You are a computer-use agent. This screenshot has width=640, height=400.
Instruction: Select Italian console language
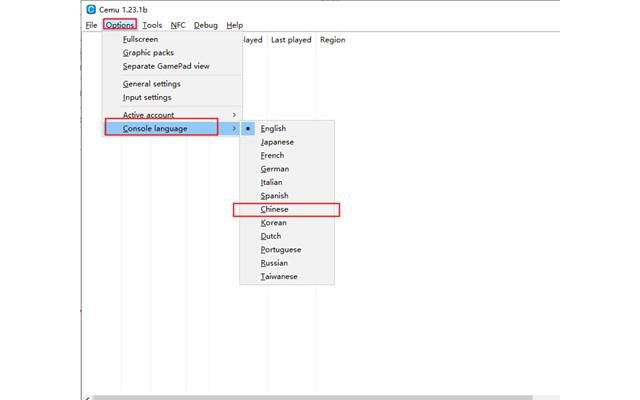coord(287,182)
